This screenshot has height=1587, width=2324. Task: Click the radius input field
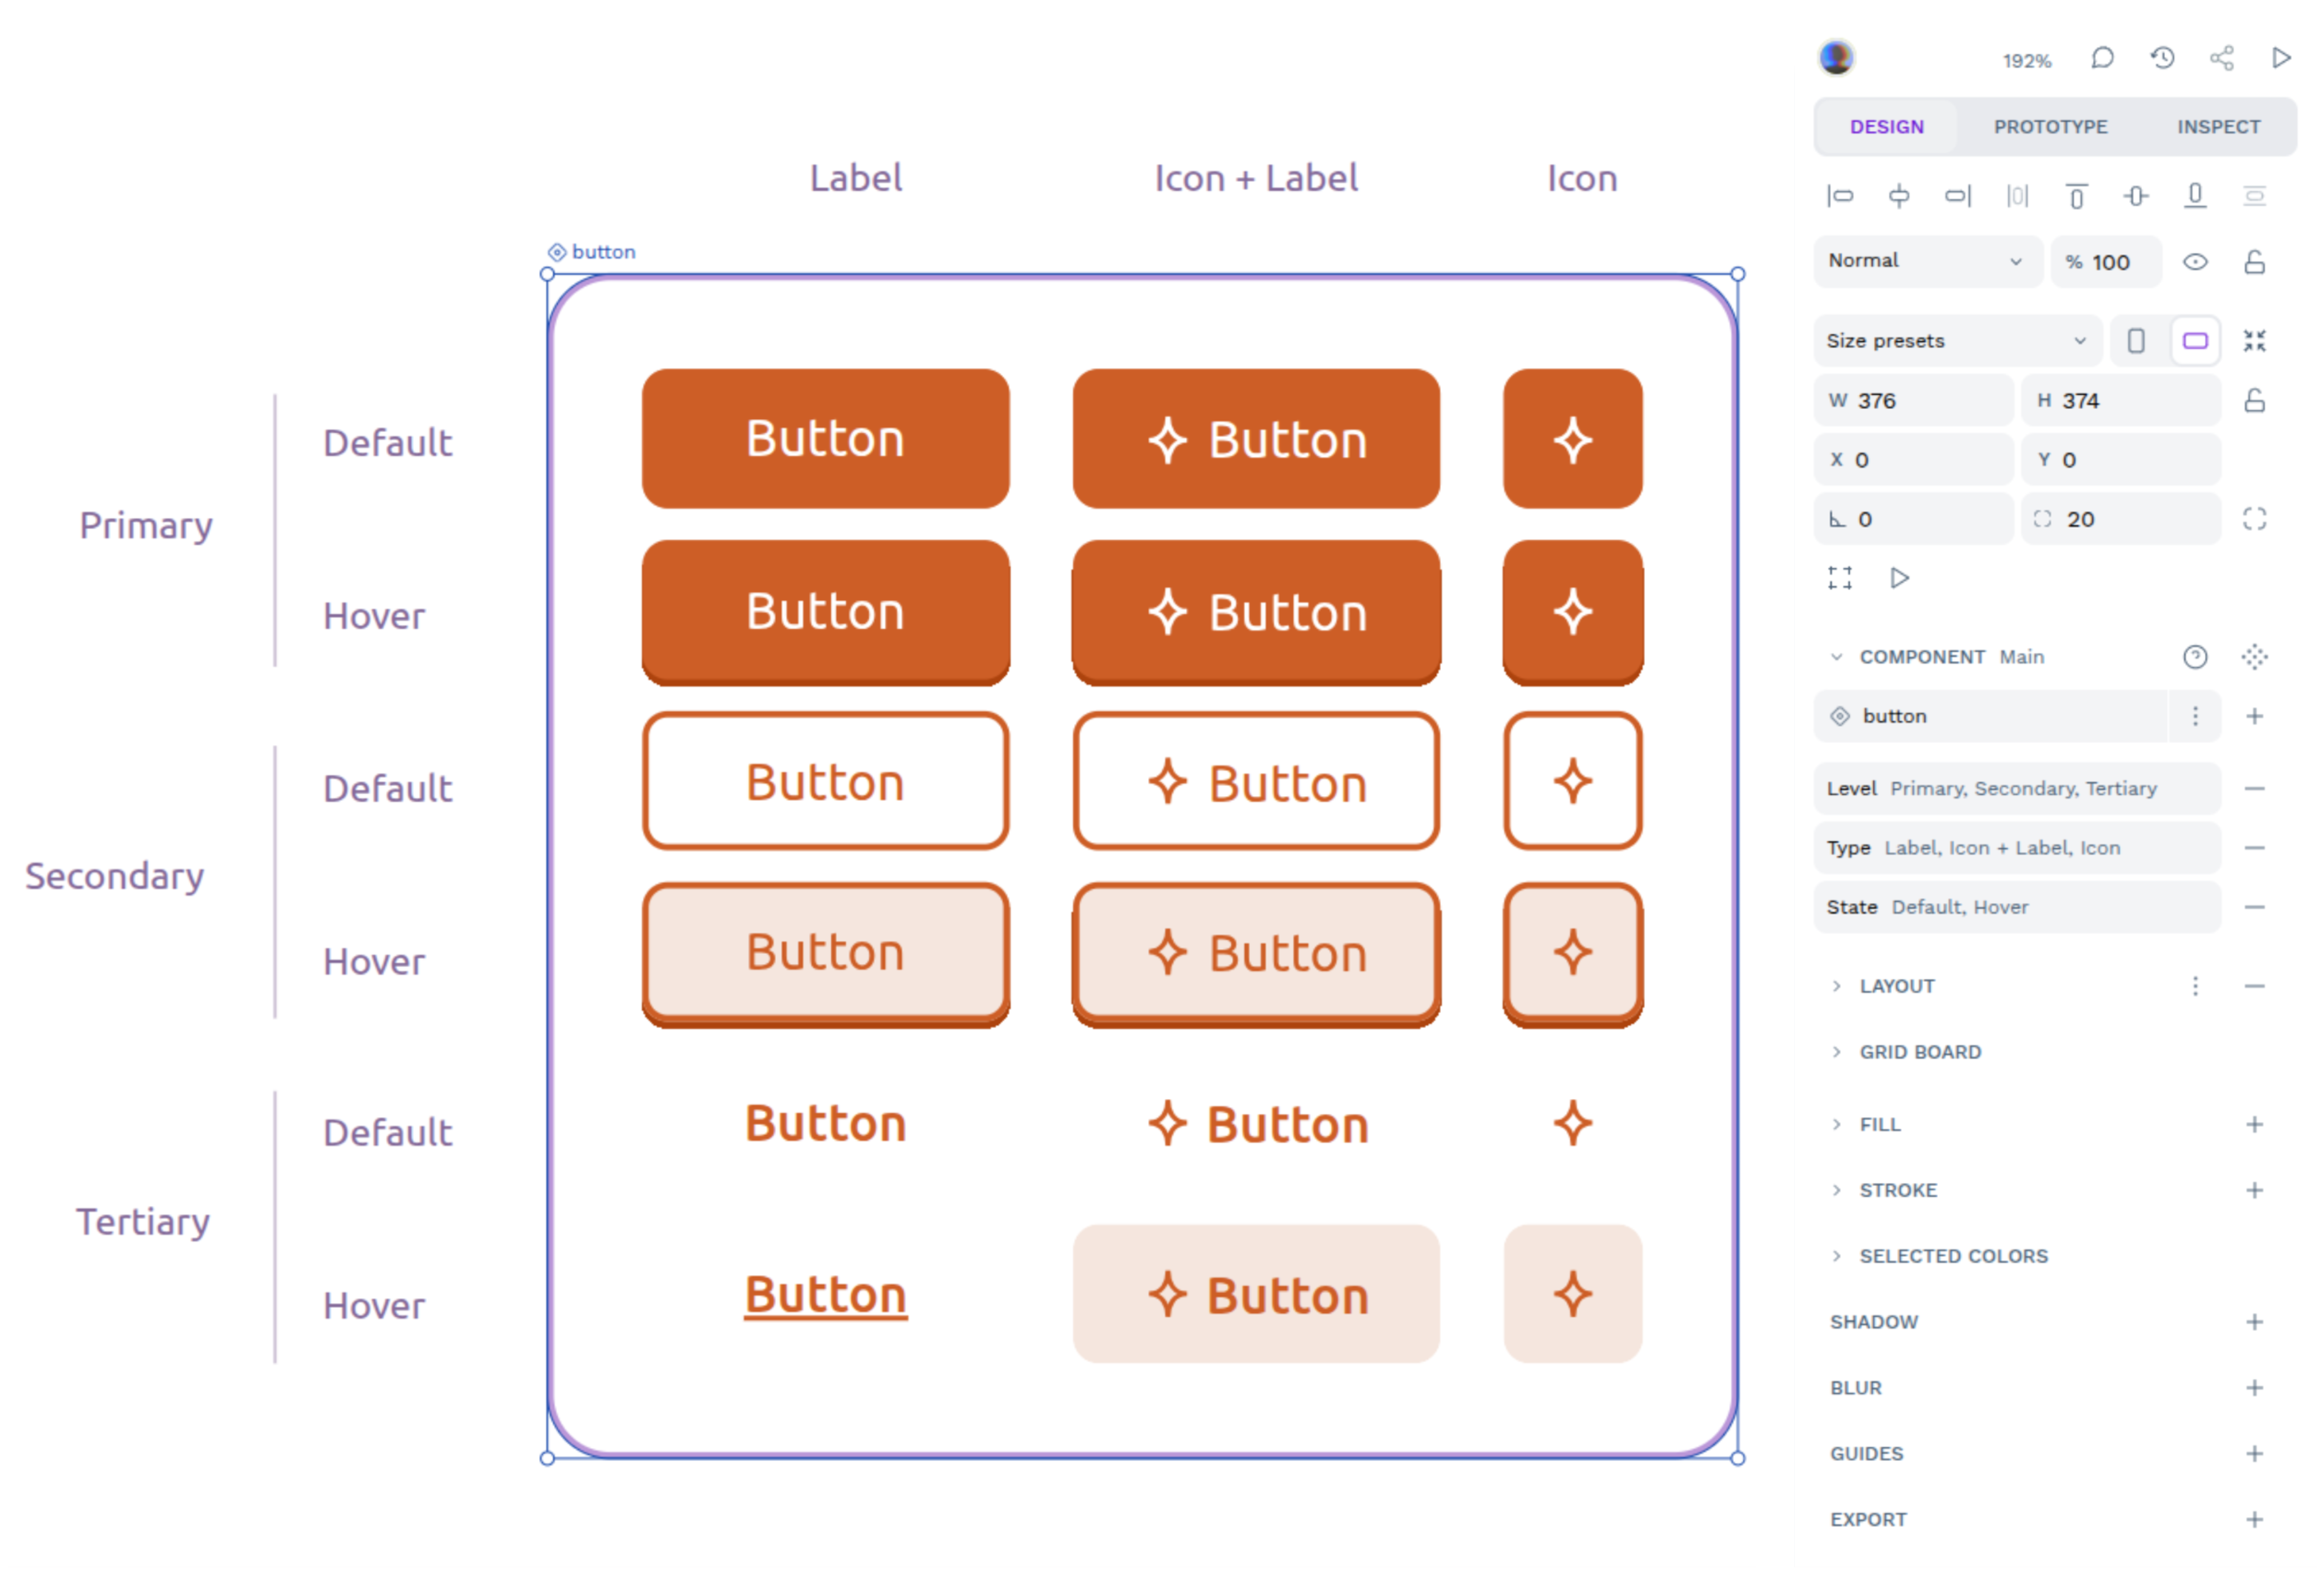point(2120,519)
